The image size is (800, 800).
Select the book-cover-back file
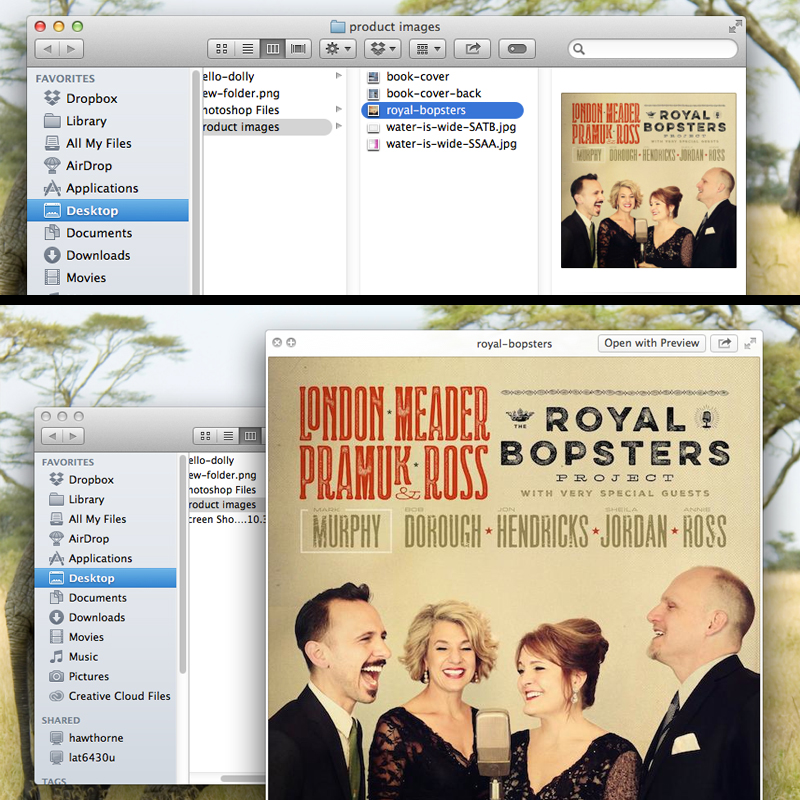[x=434, y=93]
